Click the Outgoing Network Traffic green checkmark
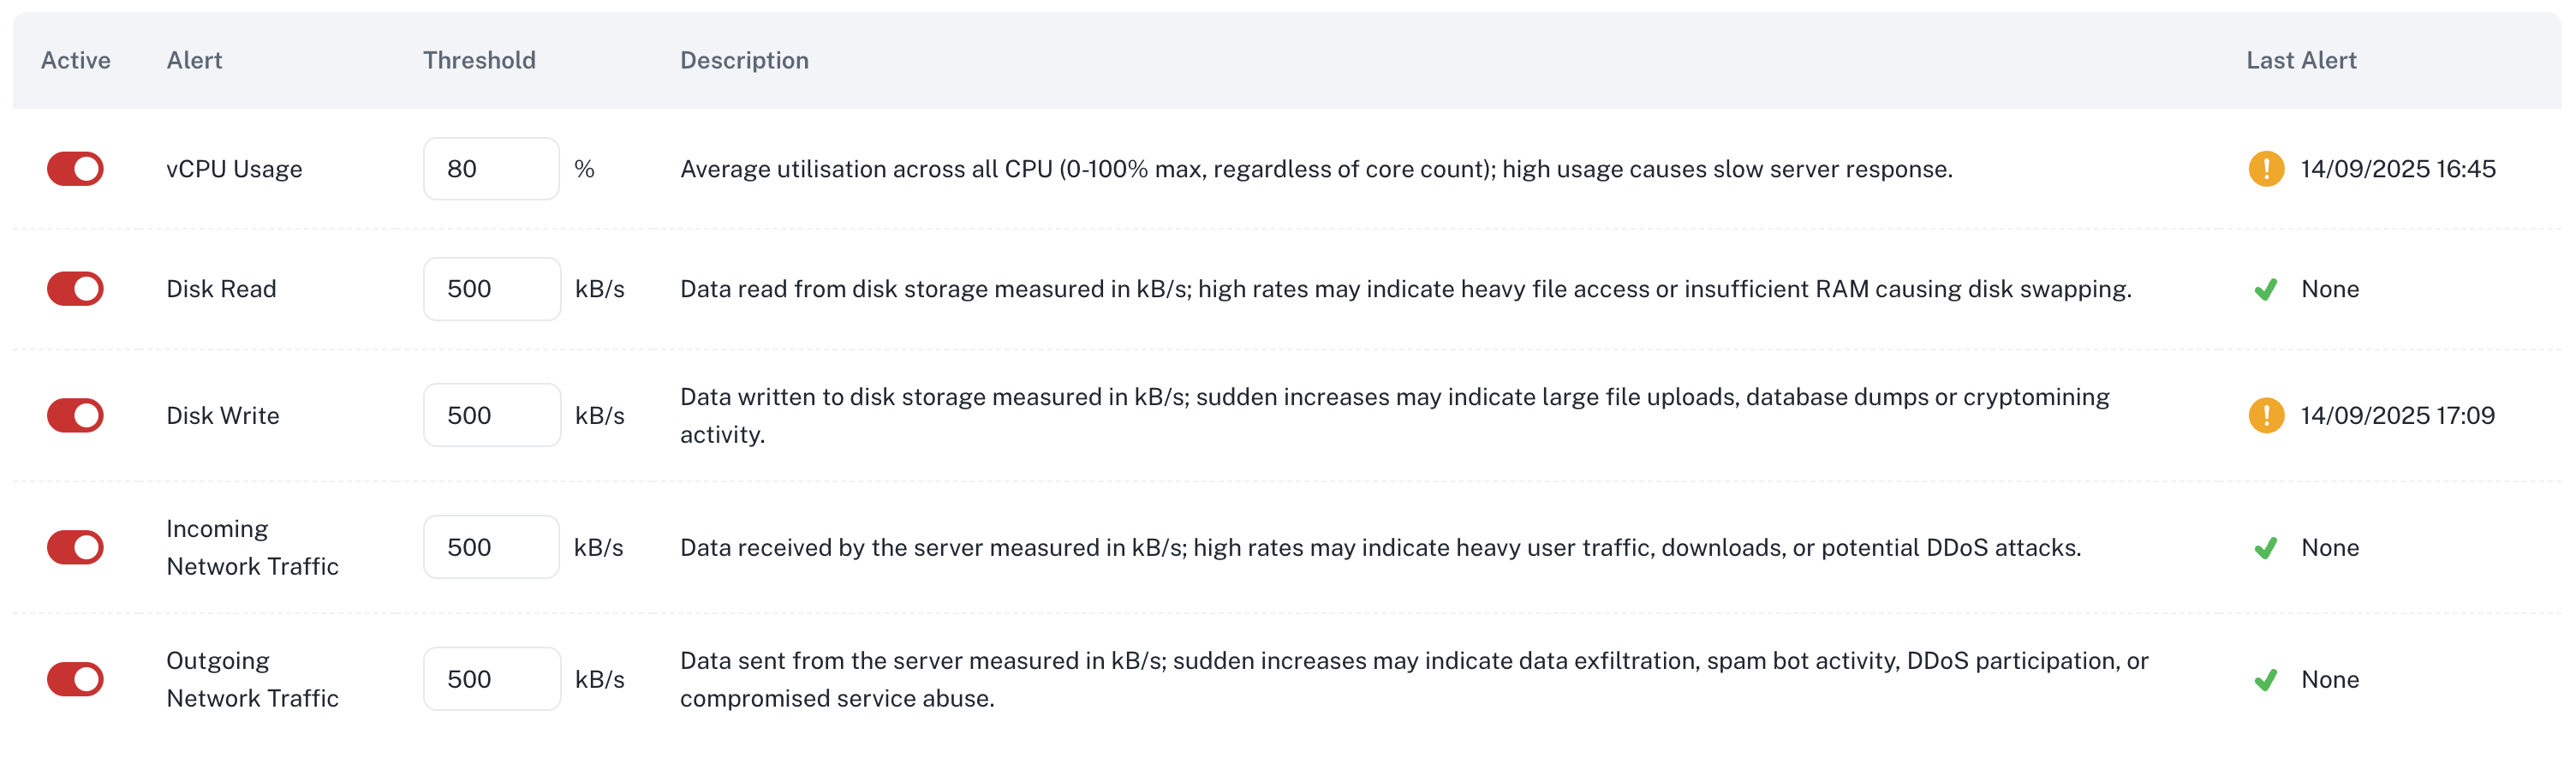 [x=2265, y=680]
